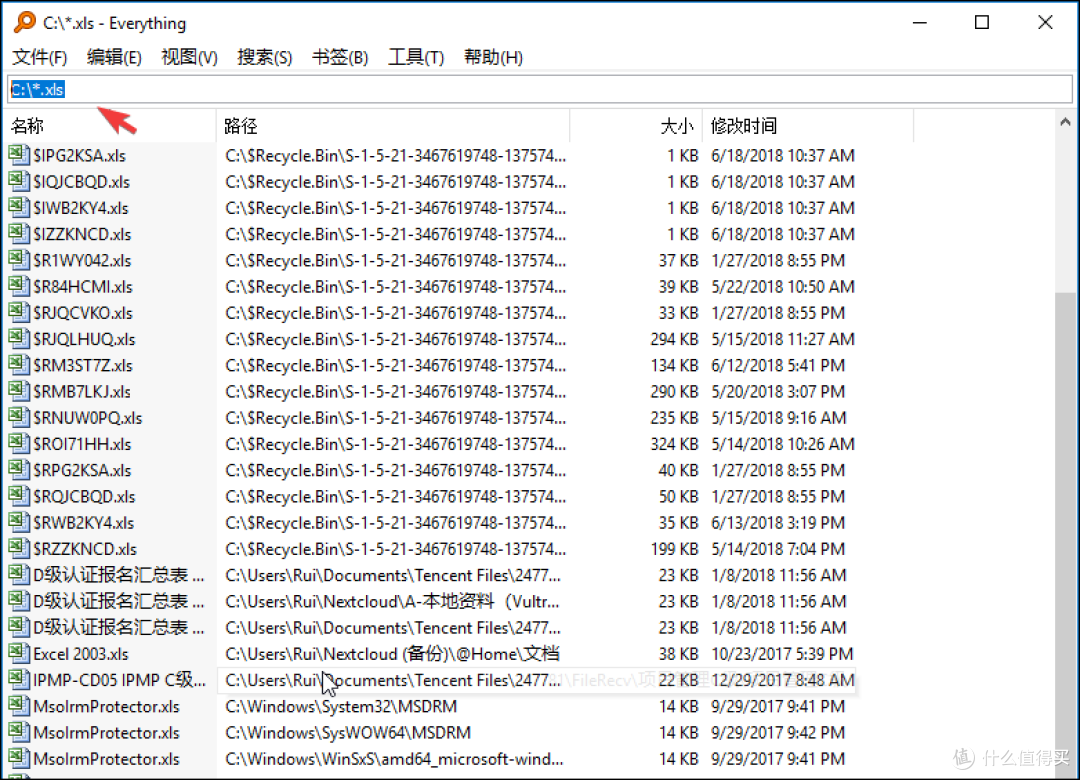Sort results by the 路径 column header
Image resolution: width=1080 pixels, height=780 pixels.
pos(393,126)
